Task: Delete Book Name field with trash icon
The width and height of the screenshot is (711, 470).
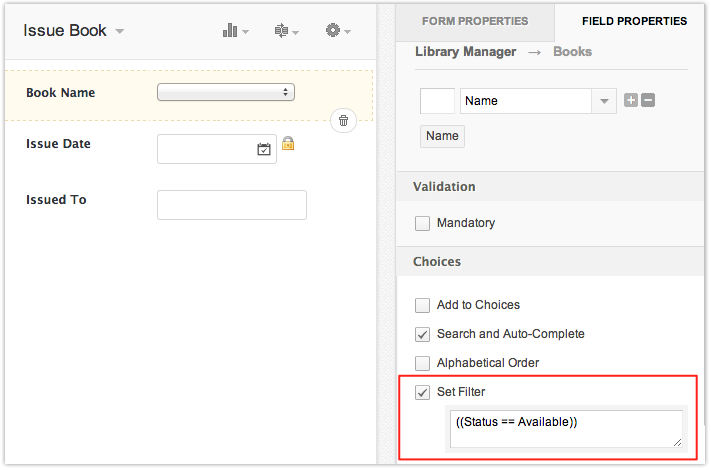Action: click(x=343, y=121)
